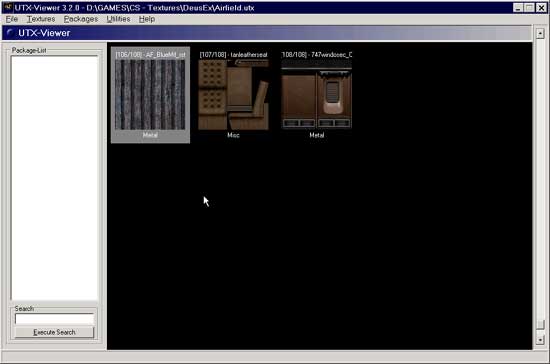Minimize the UTX-Viewer window
Screen dimensions: 550x364
pos(518,7)
